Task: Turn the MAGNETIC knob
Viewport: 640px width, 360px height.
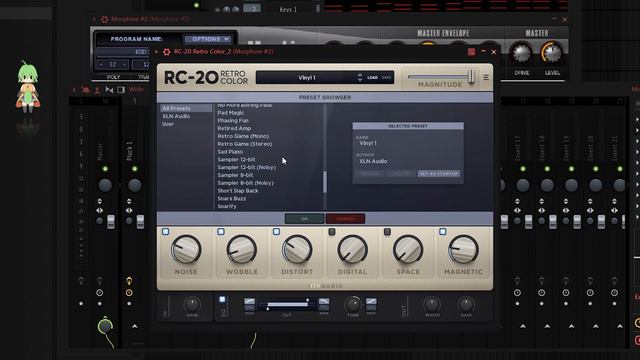Action: coord(463,249)
